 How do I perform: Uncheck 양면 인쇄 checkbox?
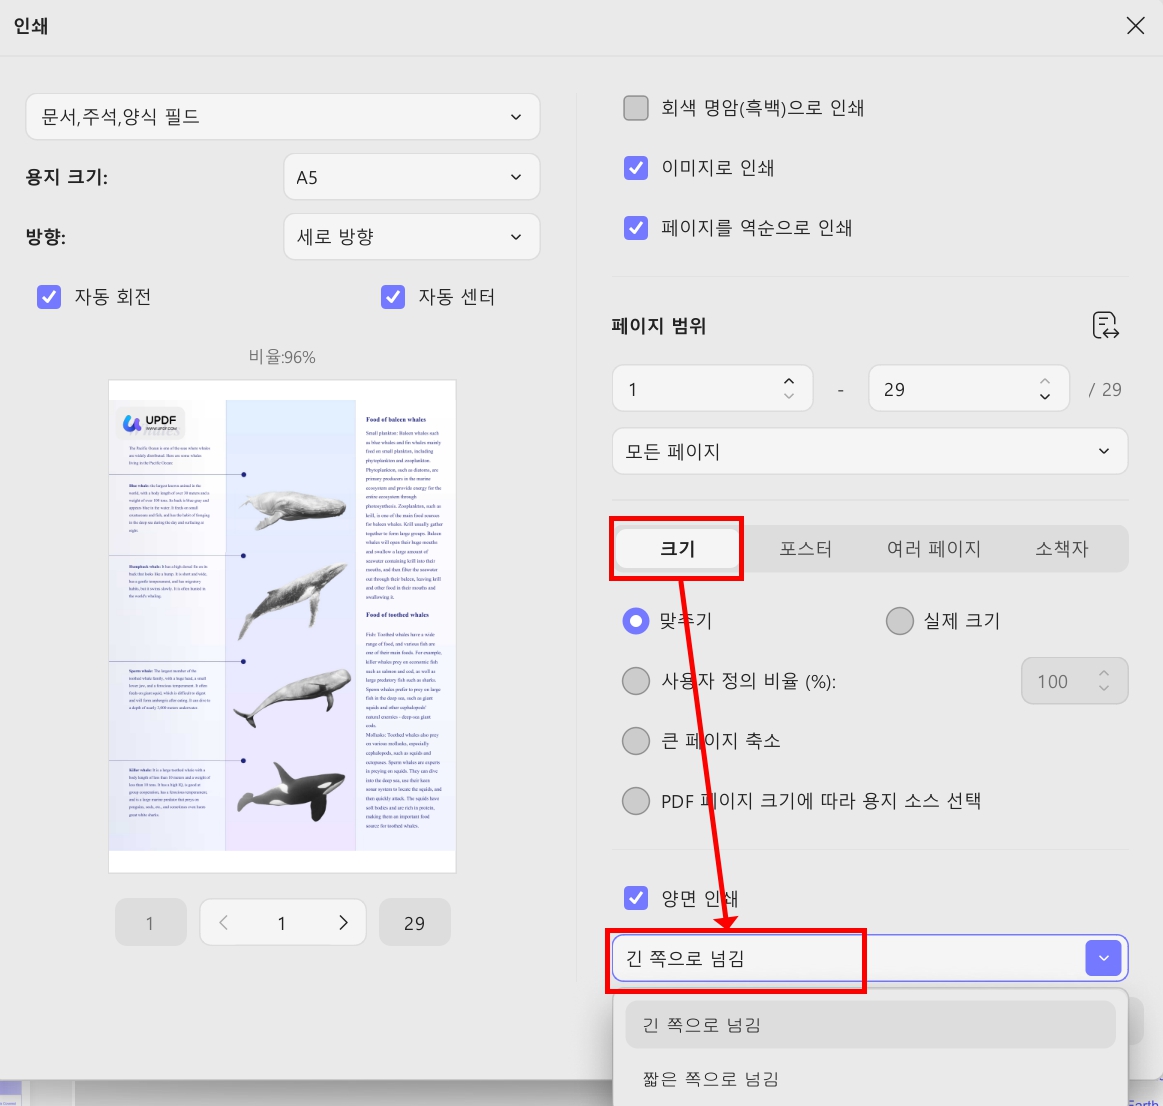[636, 898]
